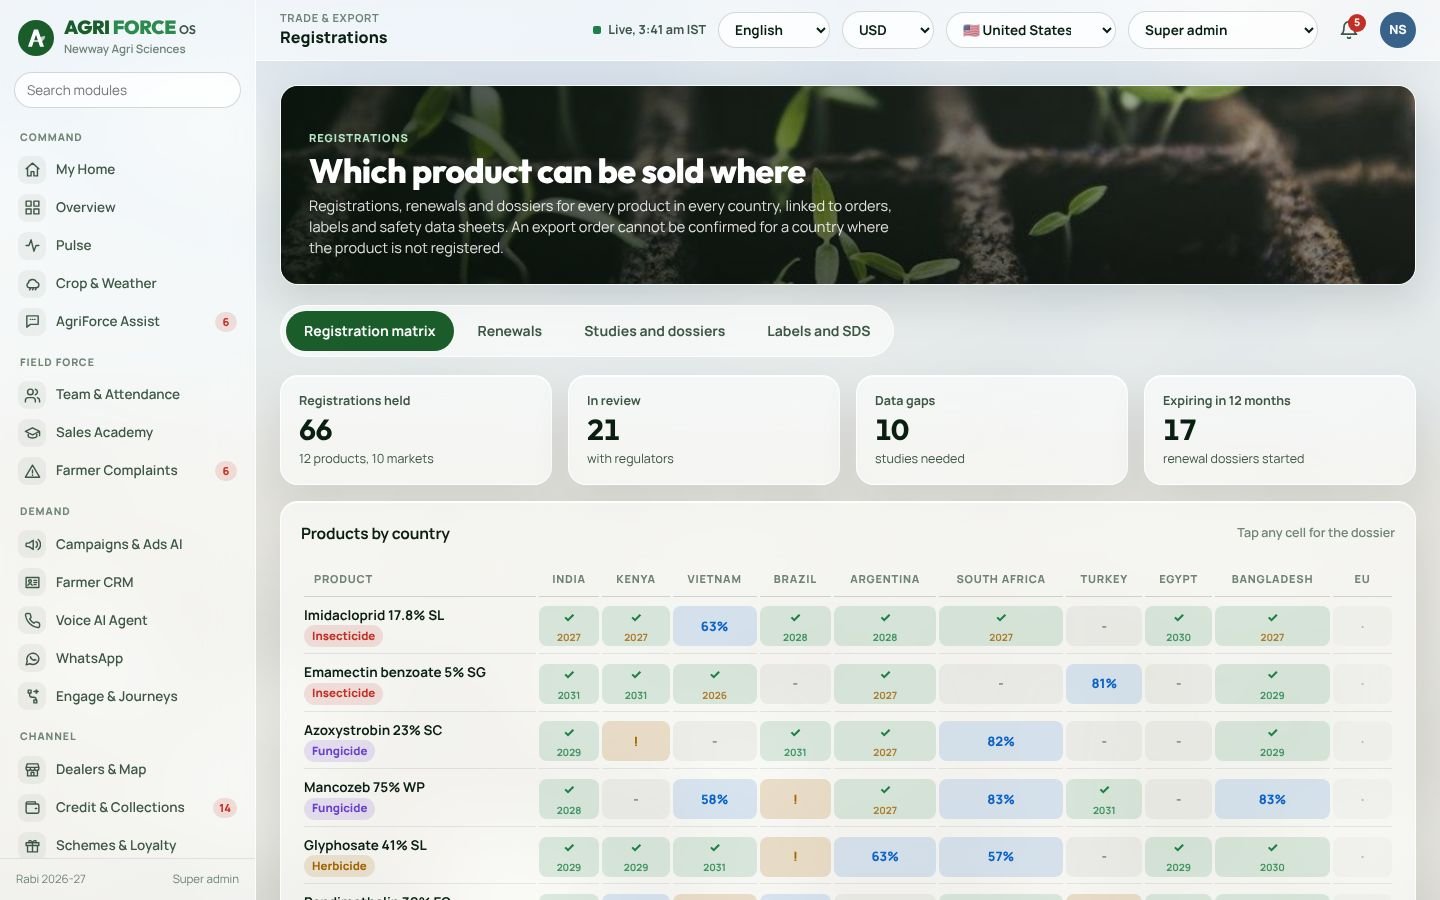
Task: Click the Dealers & Map store icon
Action: [x=33, y=770]
